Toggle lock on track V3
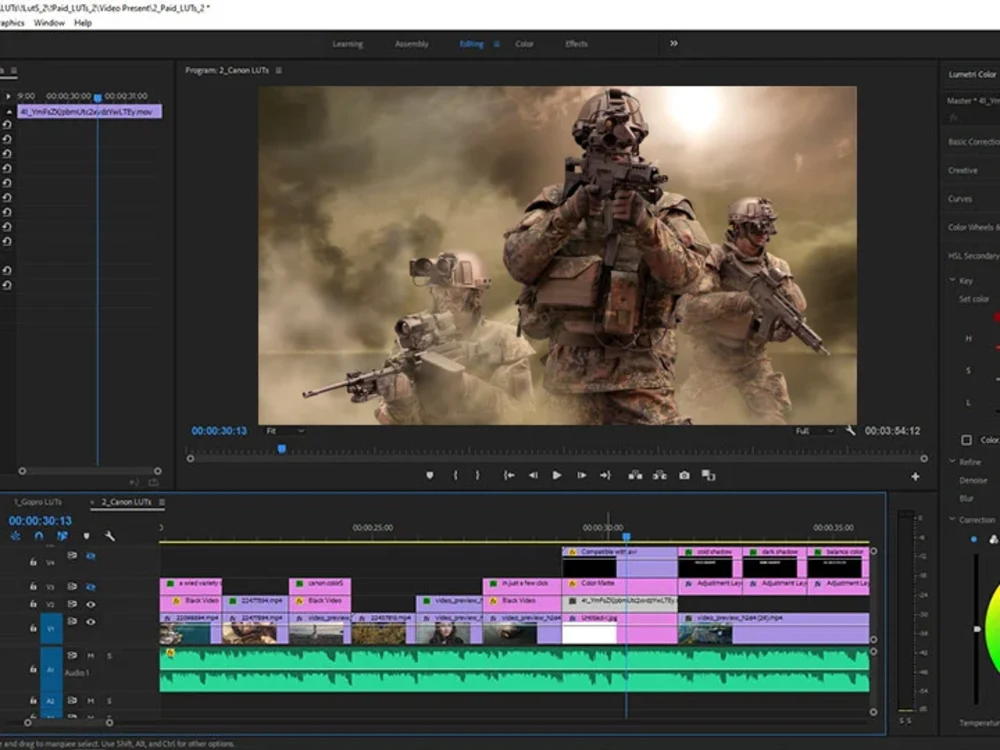Screen dimensions: 1000x750 click(33, 586)
